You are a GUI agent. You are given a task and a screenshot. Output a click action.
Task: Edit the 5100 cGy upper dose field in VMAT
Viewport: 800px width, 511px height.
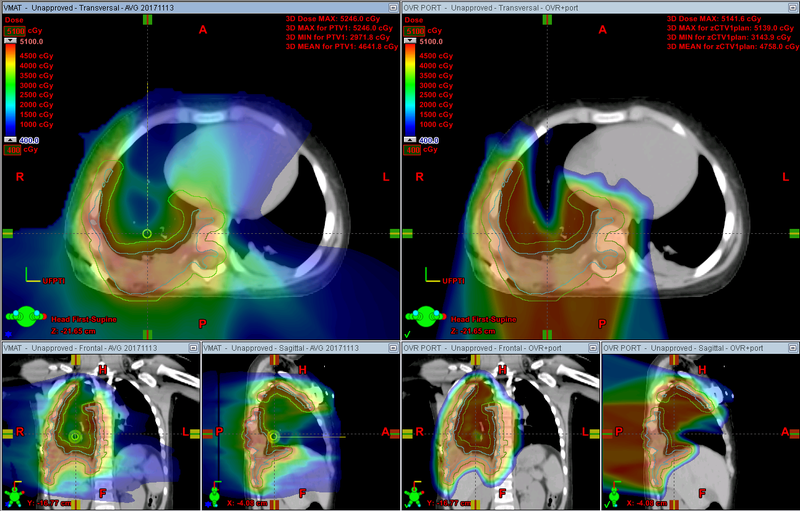click(15, 31)
